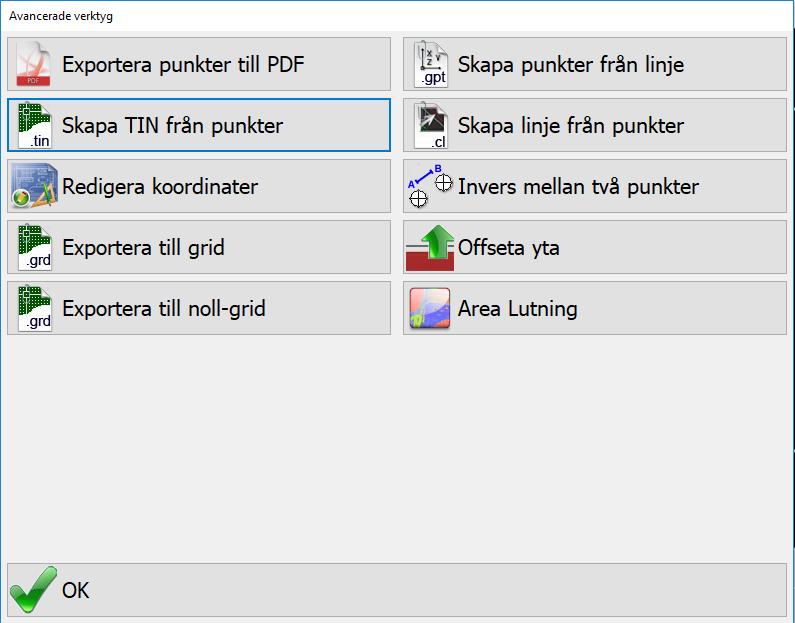Click the PDF icon beside Exportera punkter
Viewport: 795px width, 623px height.
click(35, 65)
